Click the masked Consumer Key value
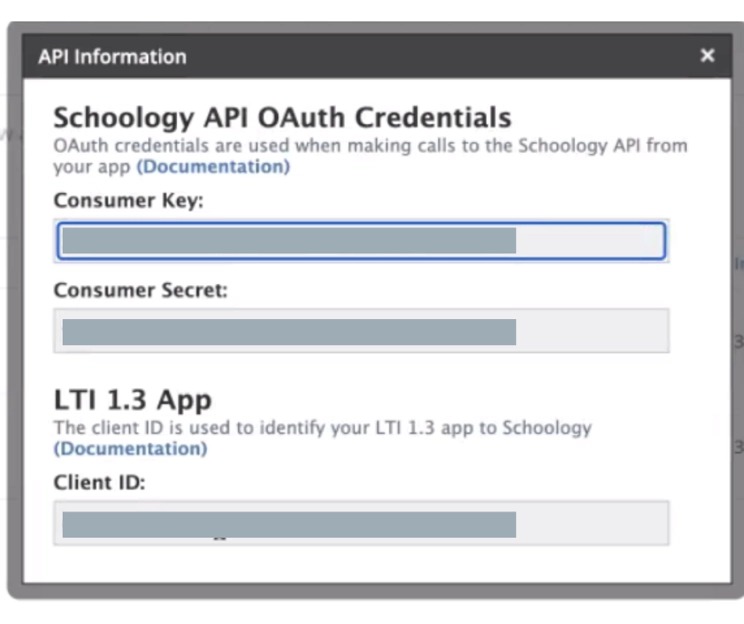 pos(288,241)
